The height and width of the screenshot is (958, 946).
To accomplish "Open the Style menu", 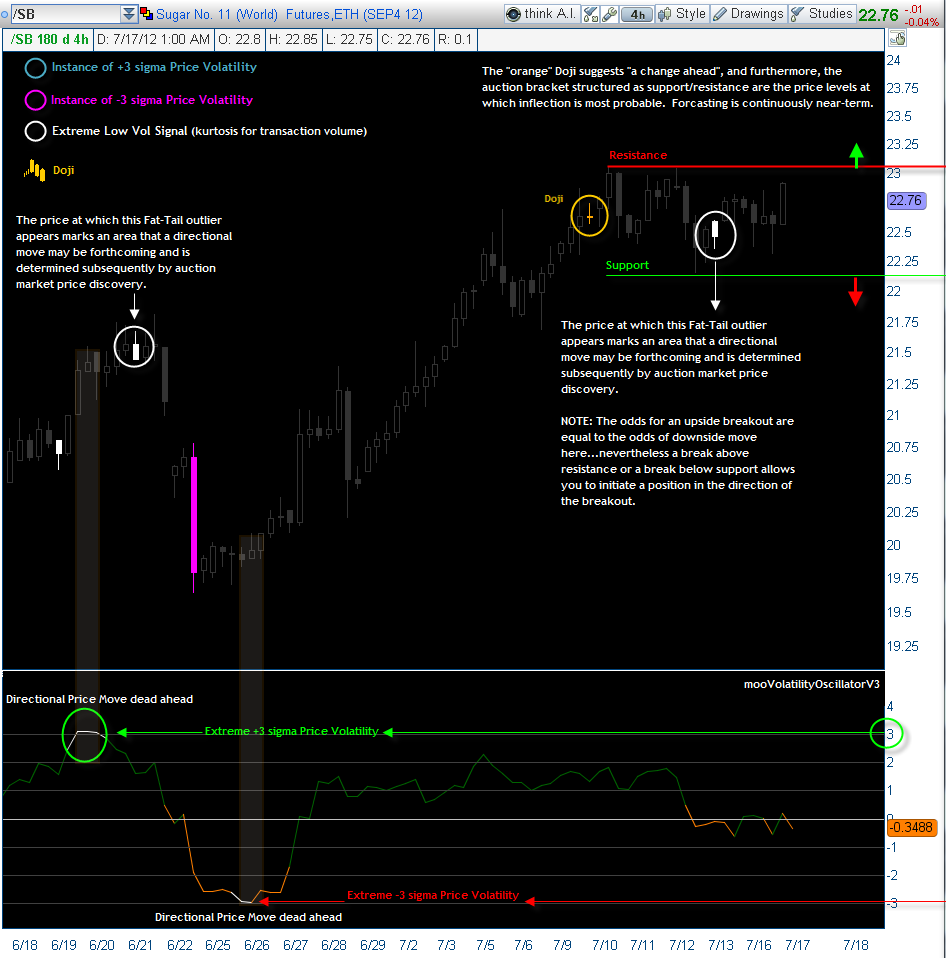I will (x=682, y=14).
